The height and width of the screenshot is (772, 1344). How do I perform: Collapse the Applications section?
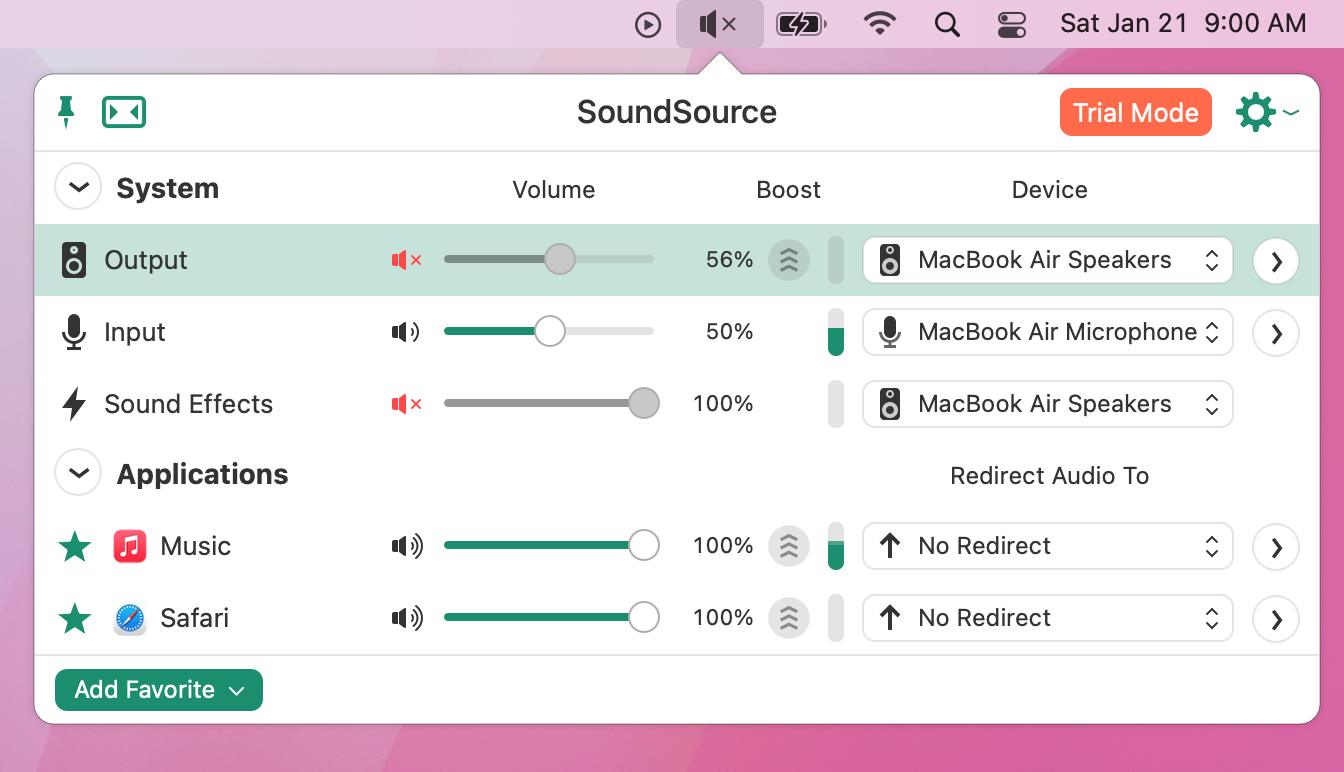(x=78, y=472)
